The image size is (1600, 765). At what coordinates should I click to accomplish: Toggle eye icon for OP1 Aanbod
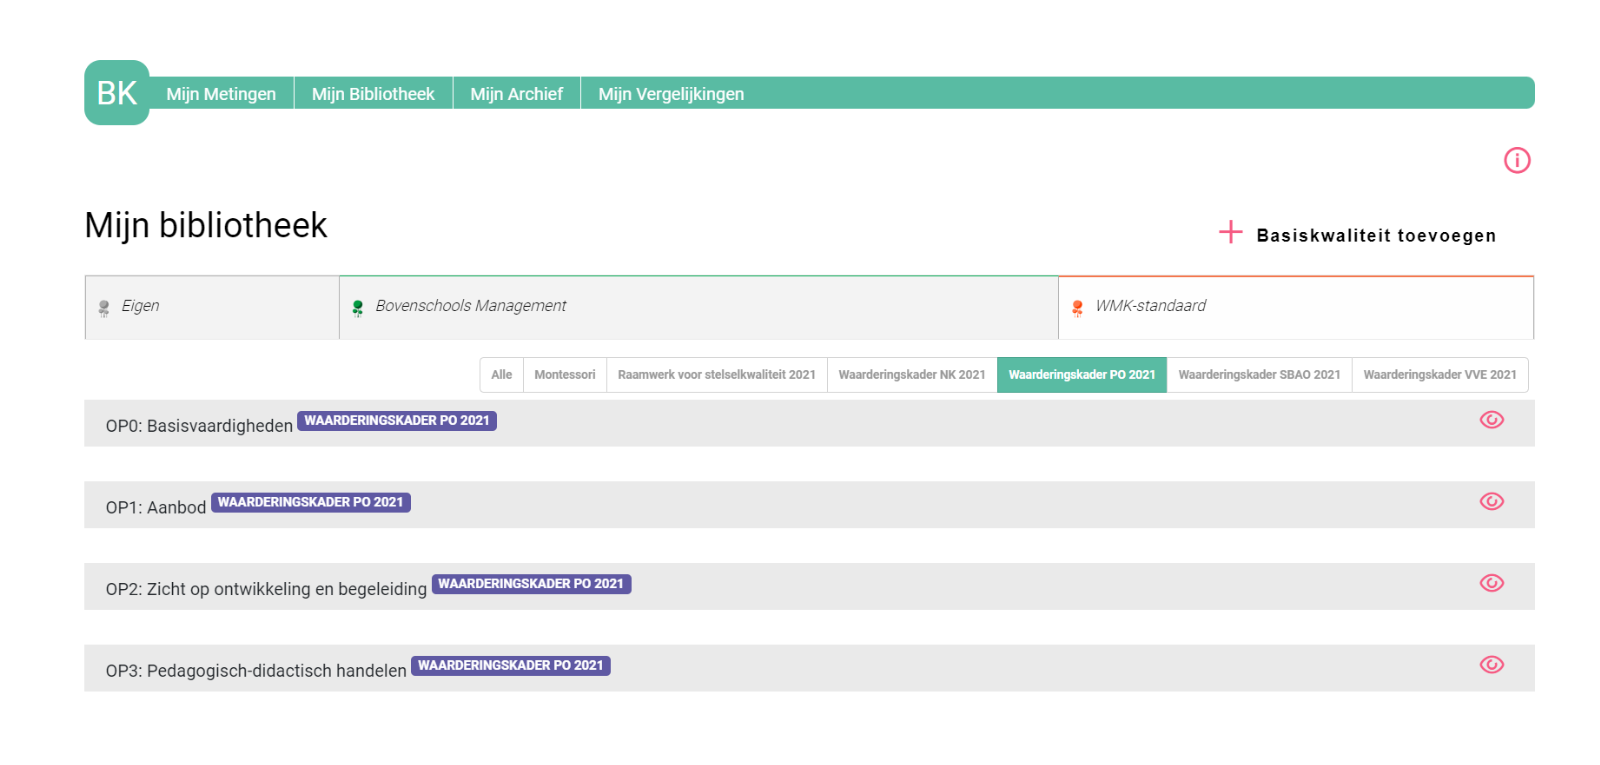1491,502
